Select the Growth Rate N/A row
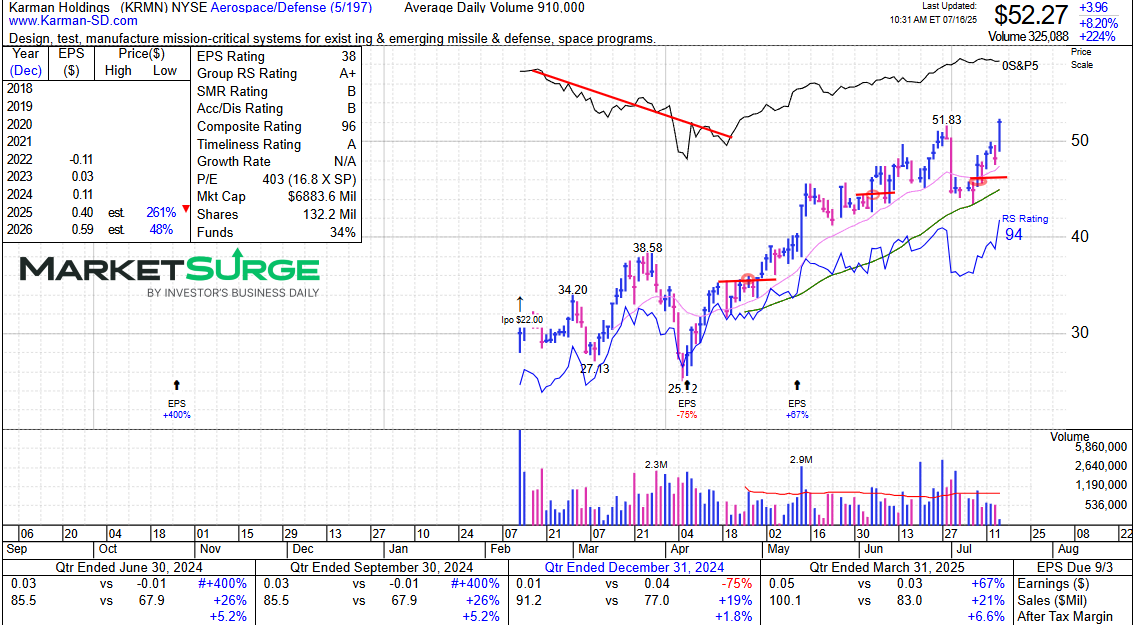Viewport: 1133px width, 625px height. point(277,162)
